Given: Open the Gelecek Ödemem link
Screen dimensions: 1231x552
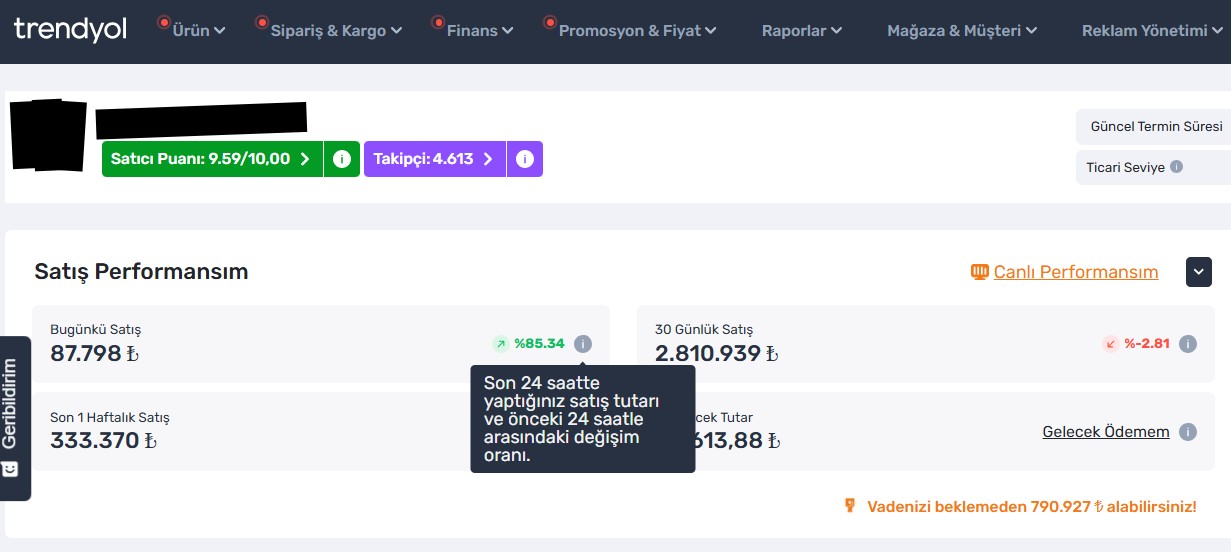Looking at the screenshot, I should [x=1106, y=432].
